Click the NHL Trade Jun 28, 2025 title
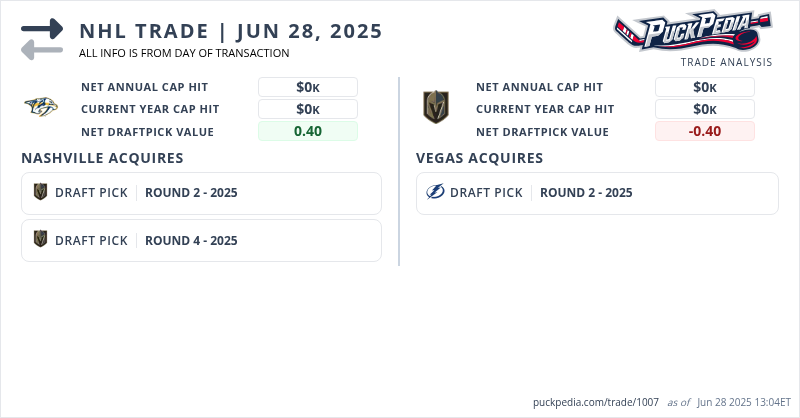 [230, 31]
